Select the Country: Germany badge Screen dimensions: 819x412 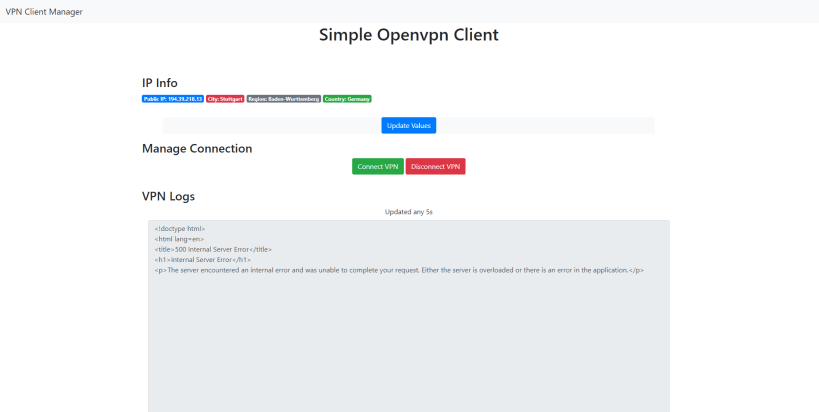tap(347, 99)
